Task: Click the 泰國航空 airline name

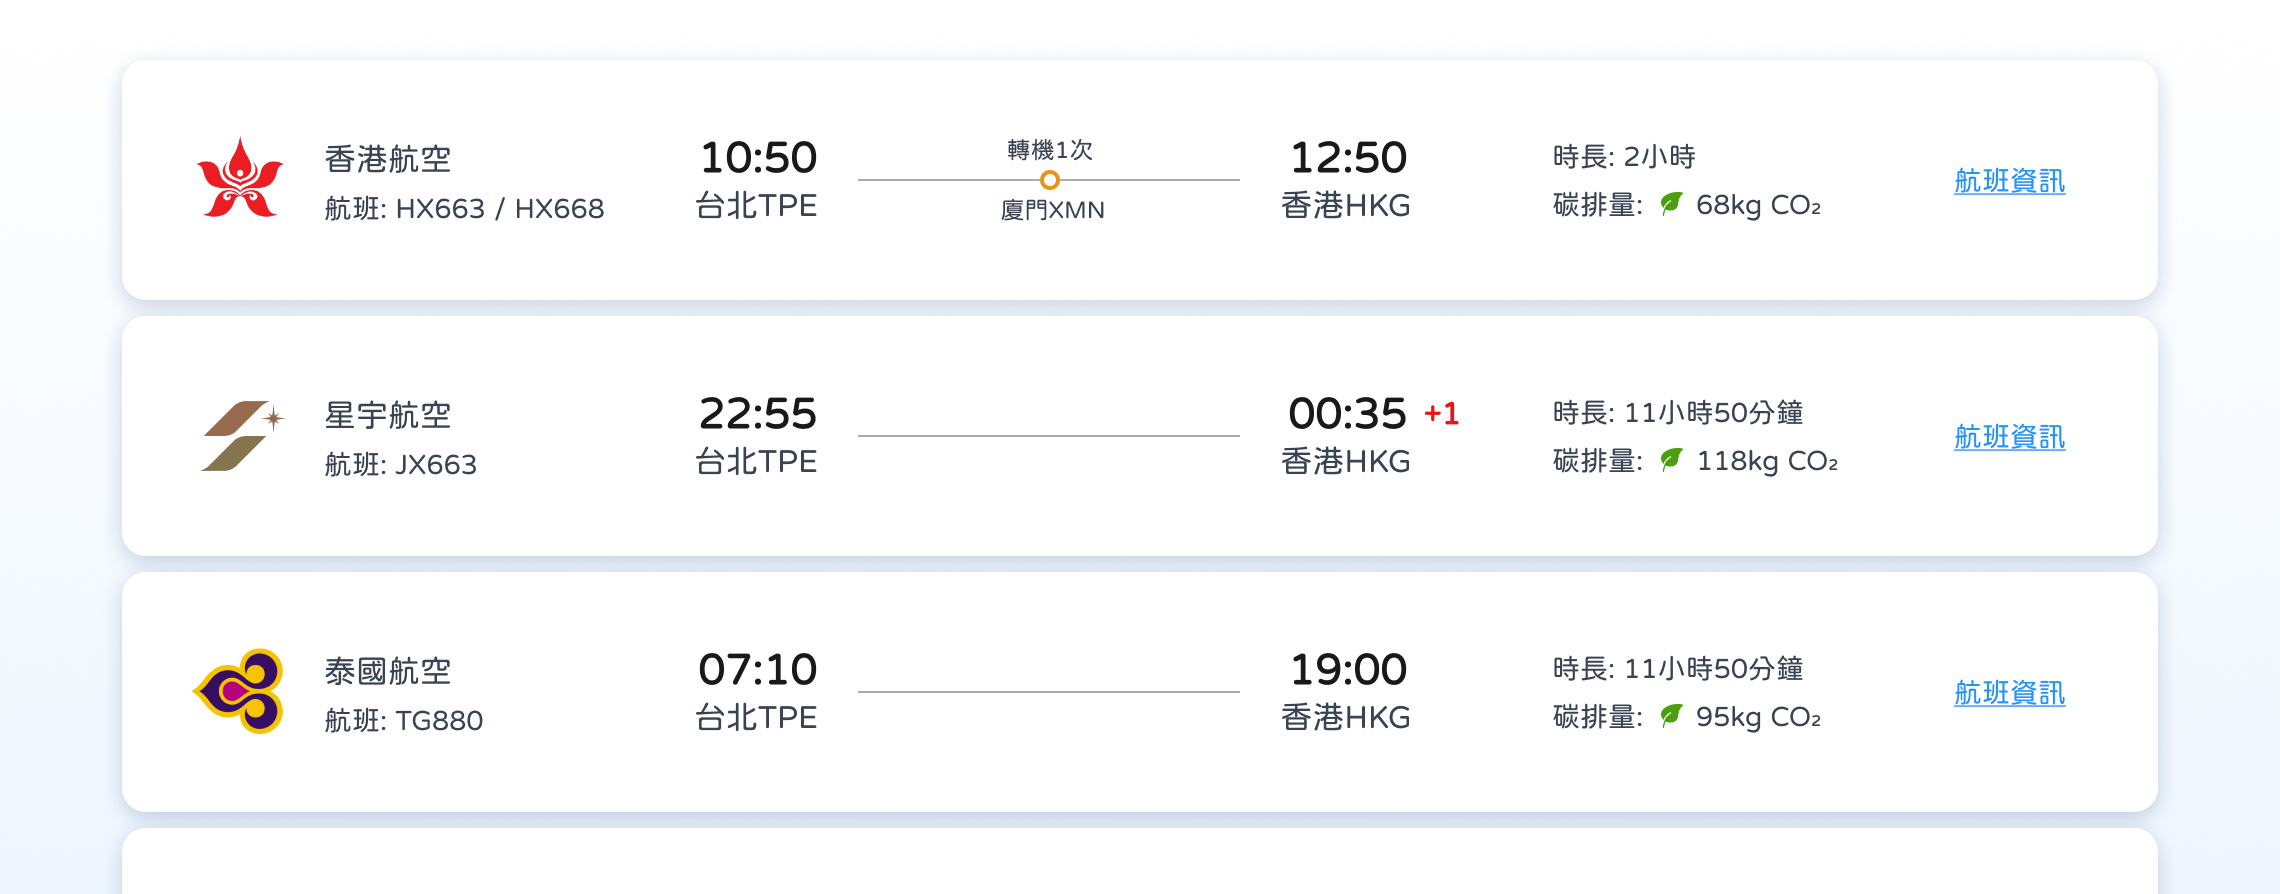Action: point(388,671)
